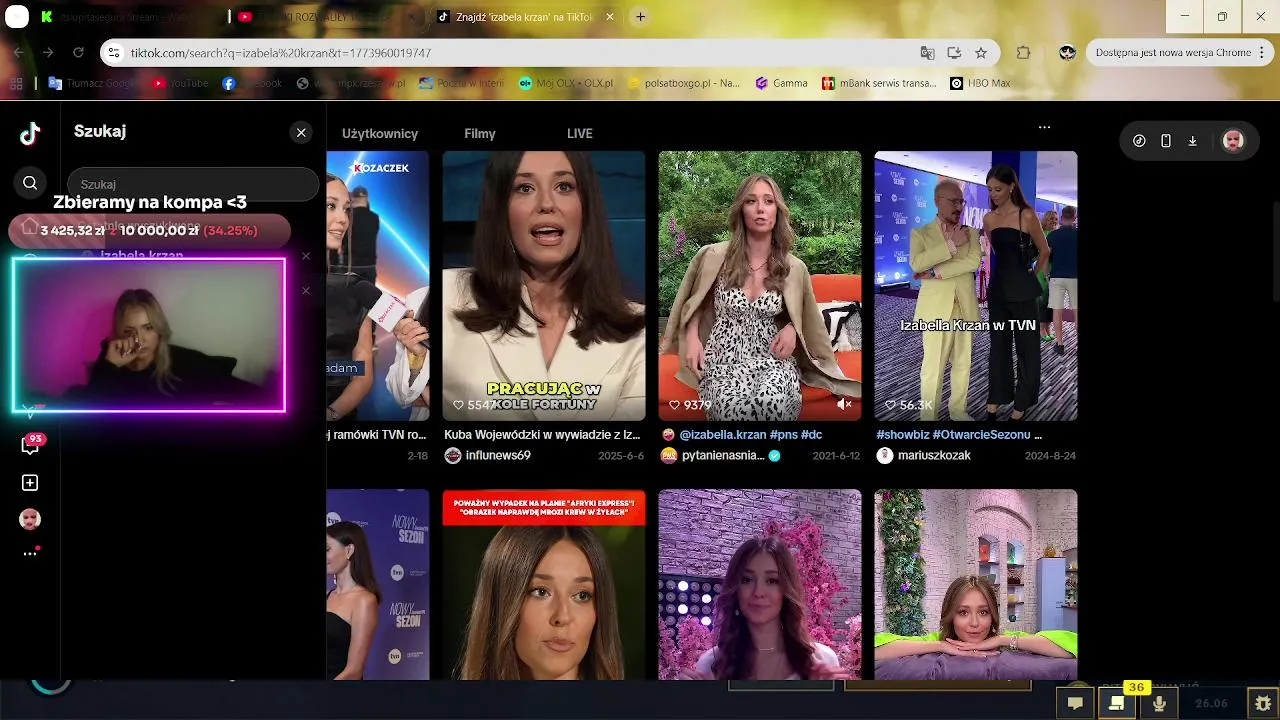Image resolution: width=1280 pixels, height=720 pixels.
Task: Open the more options dots in sidebar
Action: pyautogui.click(x=30, y=553)
